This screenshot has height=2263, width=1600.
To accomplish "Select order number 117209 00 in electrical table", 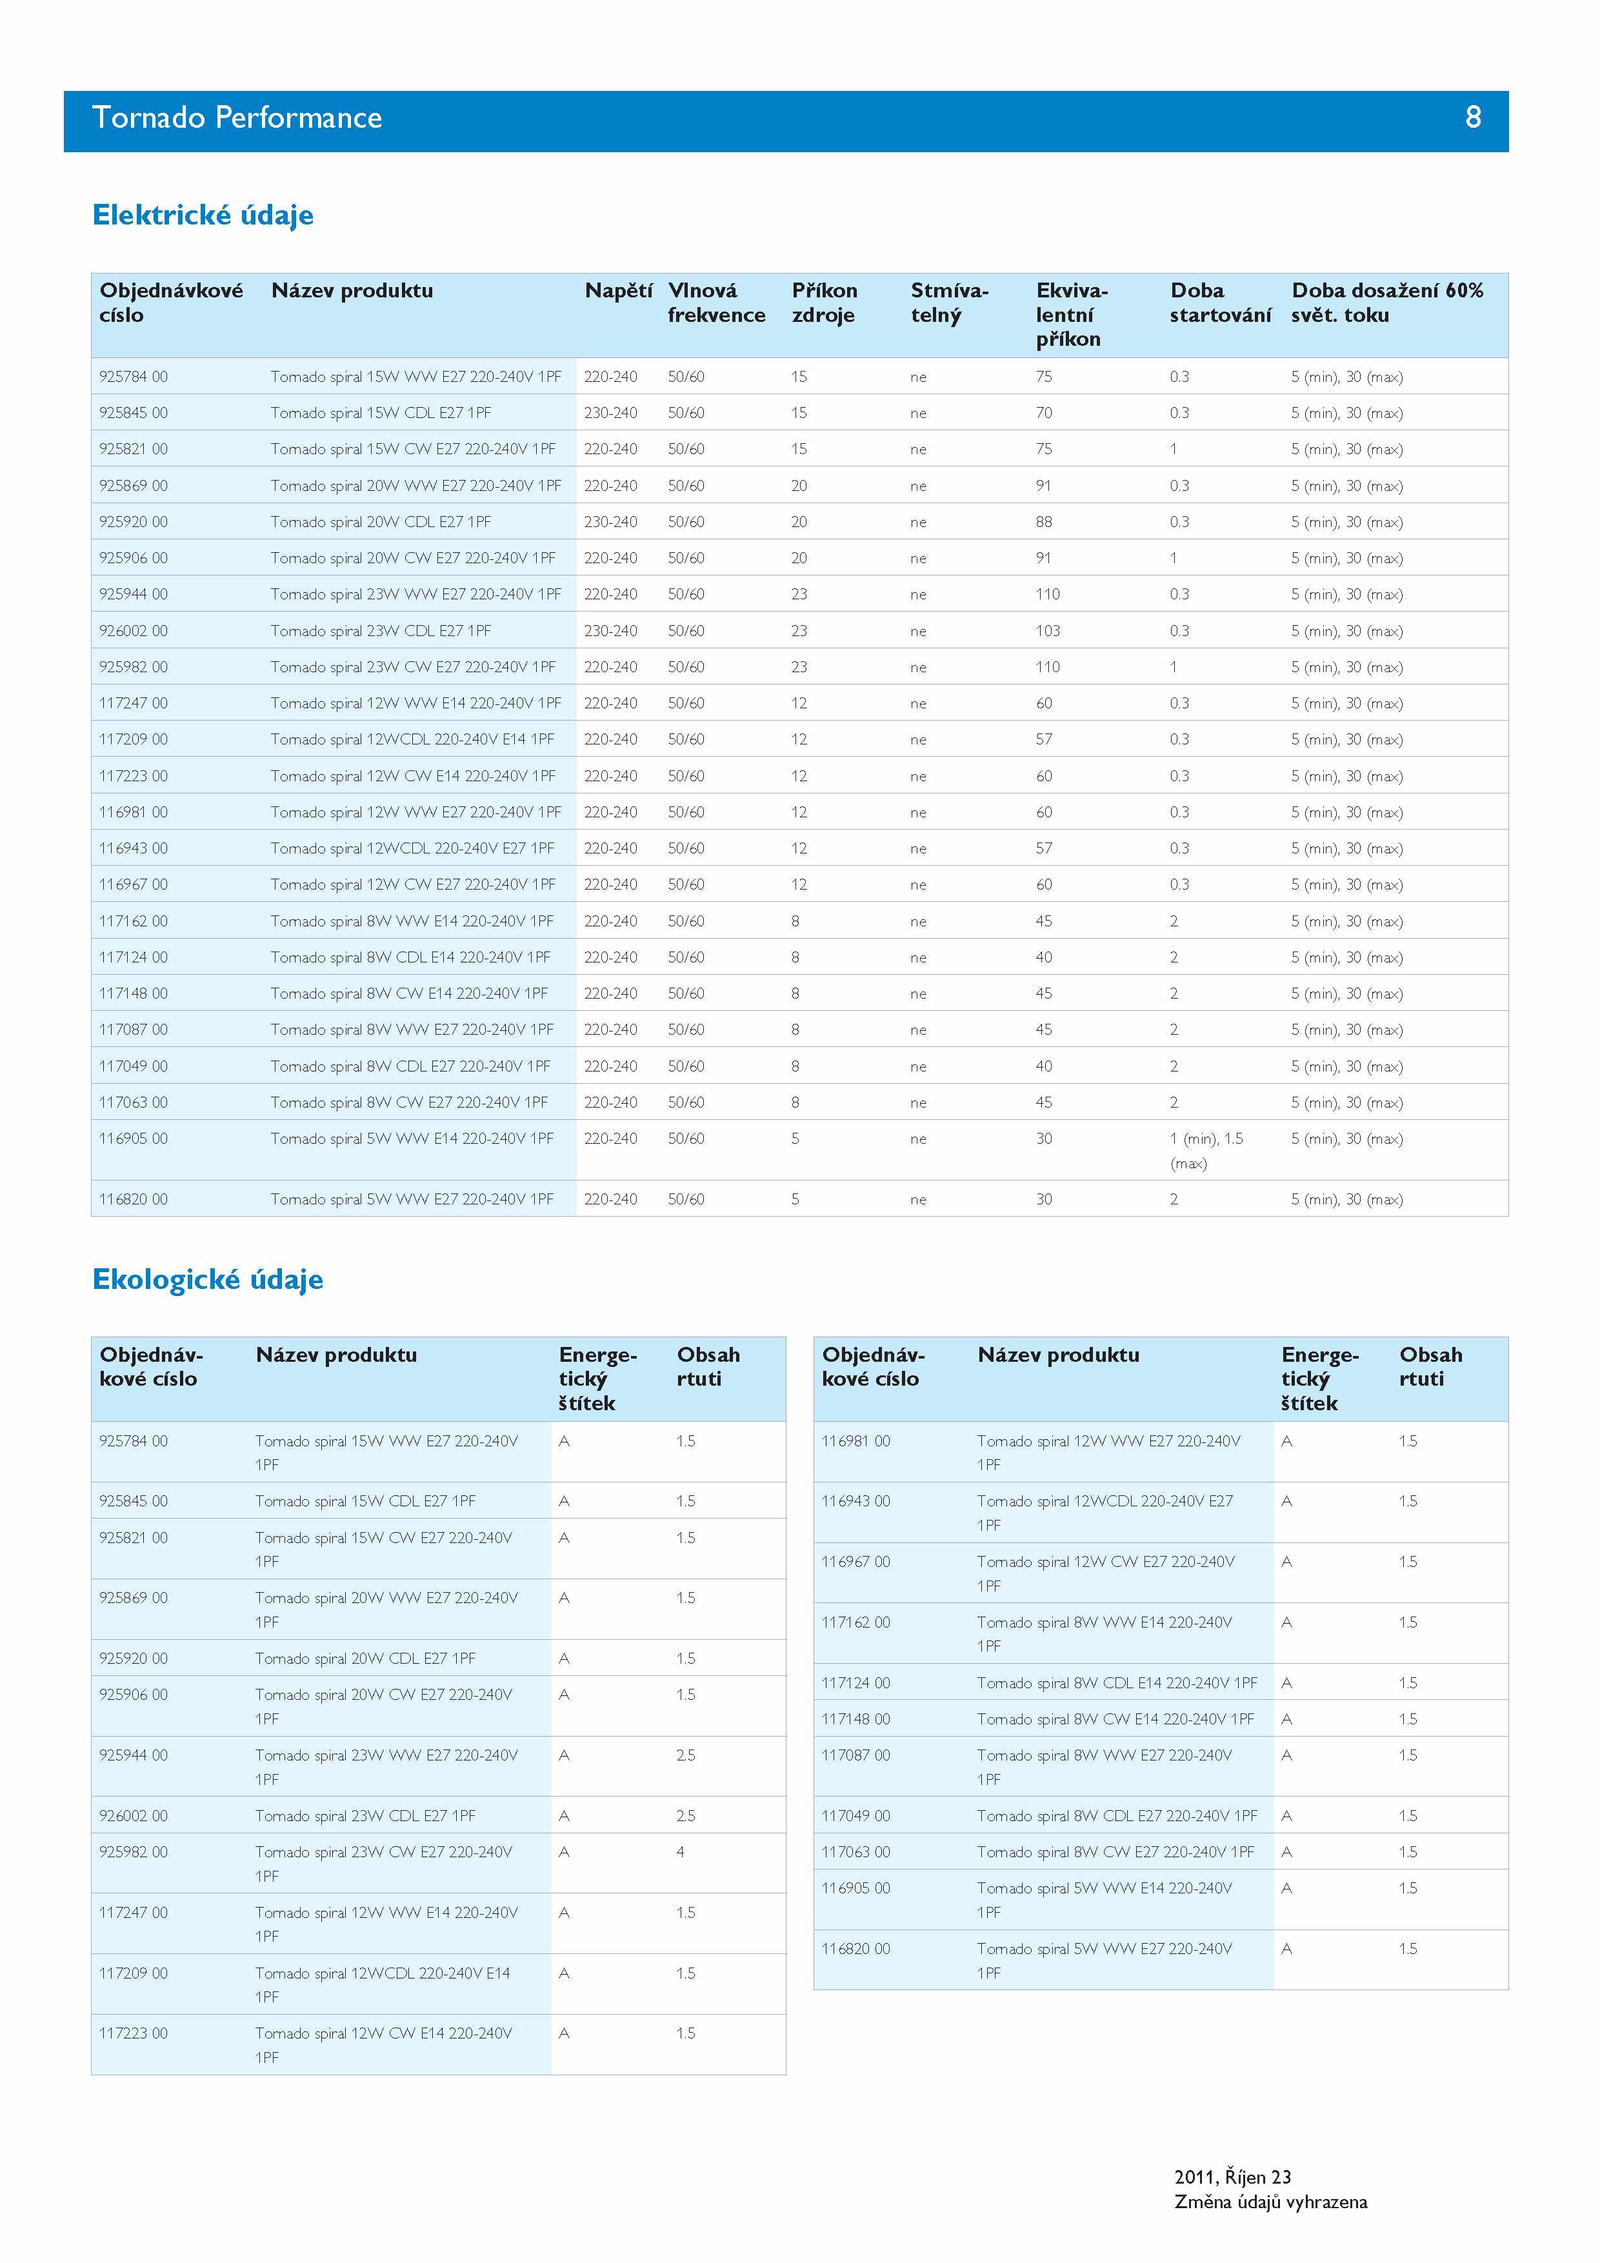I will pyautogui.click(x=133, y=739).
